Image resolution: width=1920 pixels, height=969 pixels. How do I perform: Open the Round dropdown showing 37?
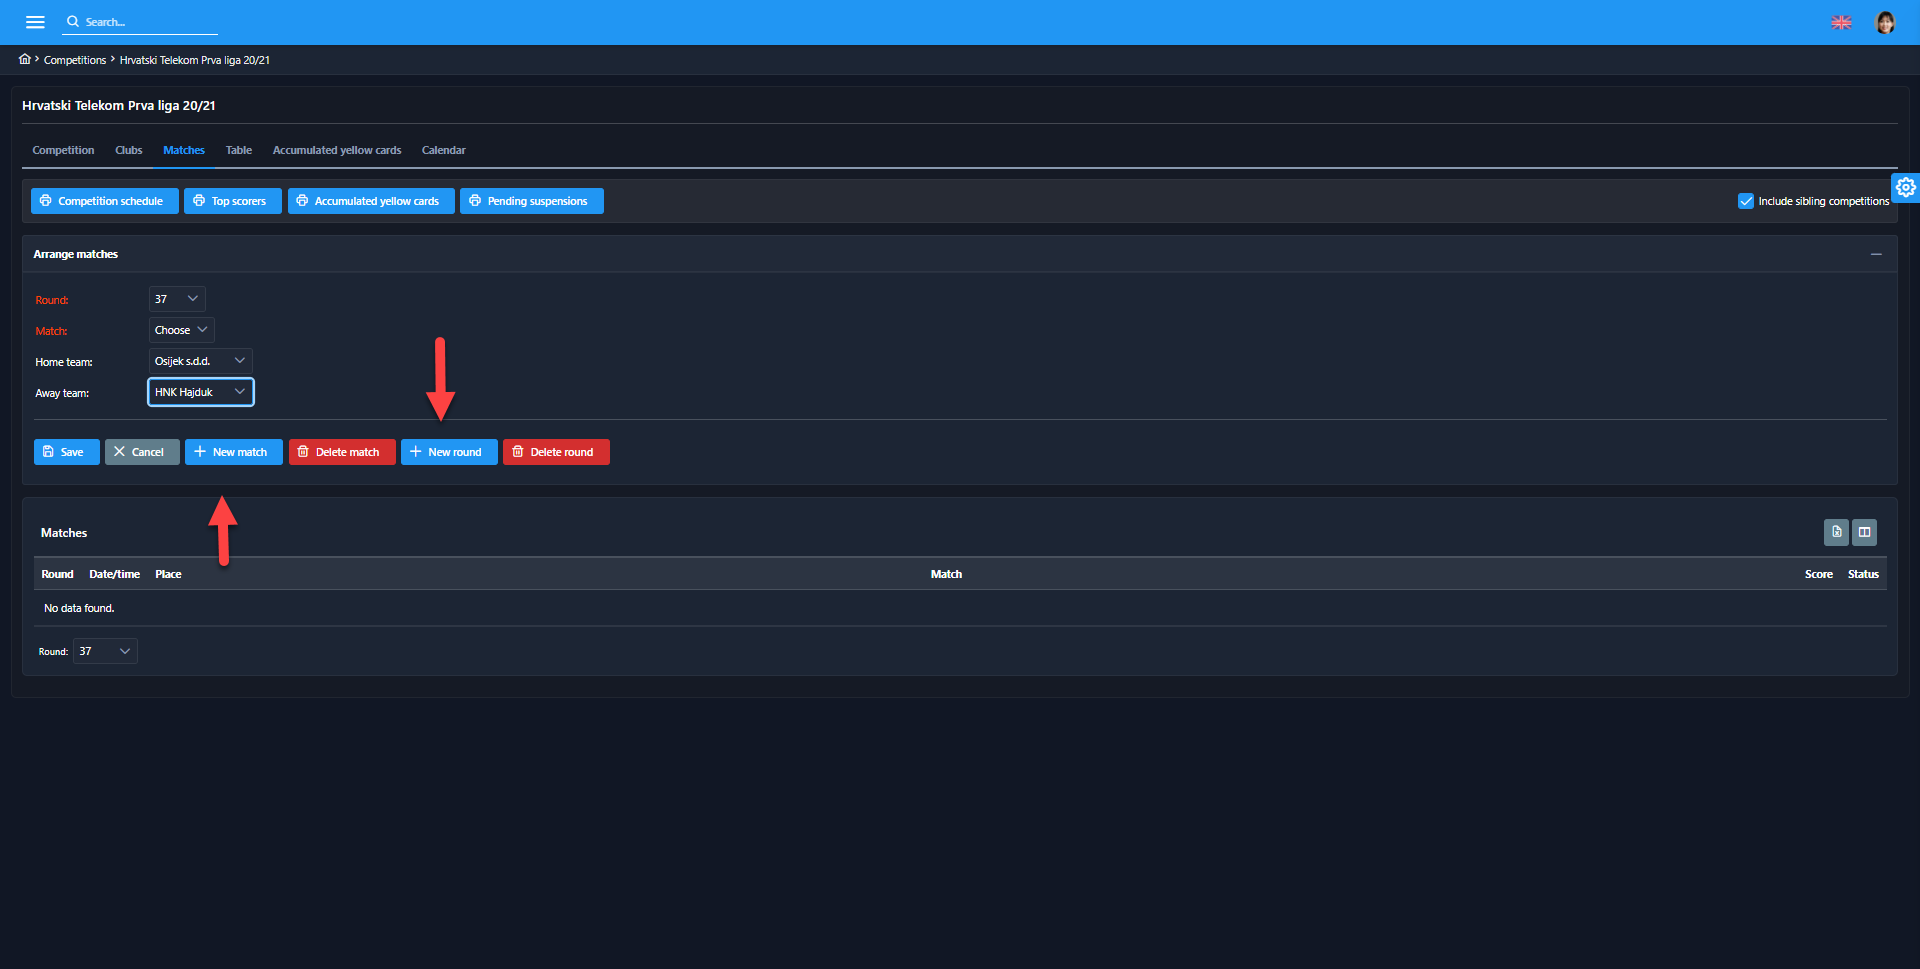click(x=177, y=299)
